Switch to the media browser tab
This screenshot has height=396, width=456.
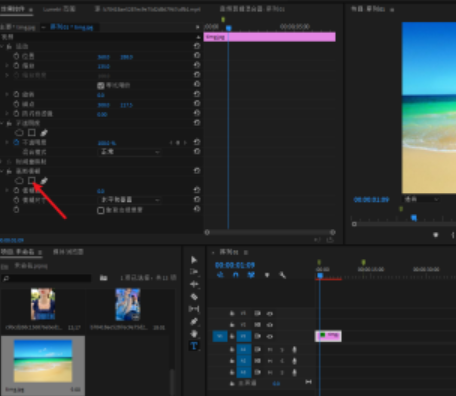68,252
